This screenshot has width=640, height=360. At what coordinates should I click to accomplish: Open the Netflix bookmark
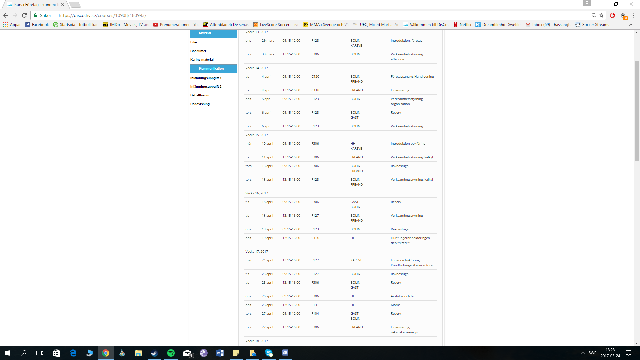pos(462,25)
